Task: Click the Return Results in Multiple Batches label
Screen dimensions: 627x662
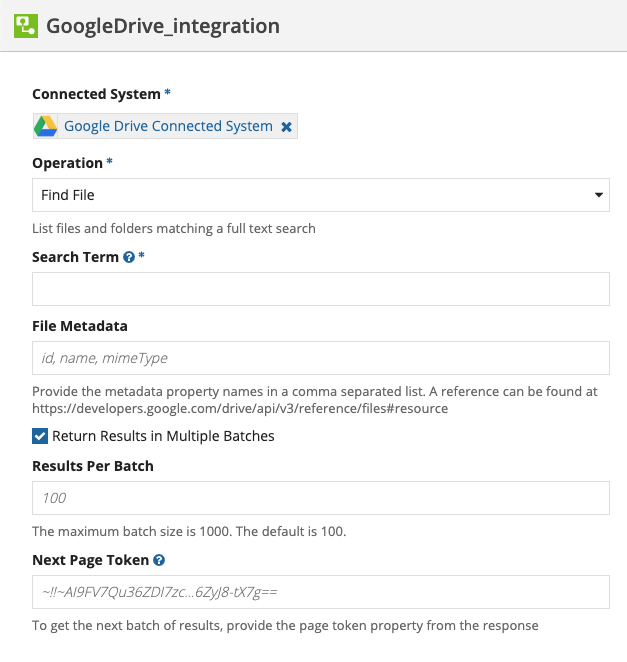Action: 163,436
